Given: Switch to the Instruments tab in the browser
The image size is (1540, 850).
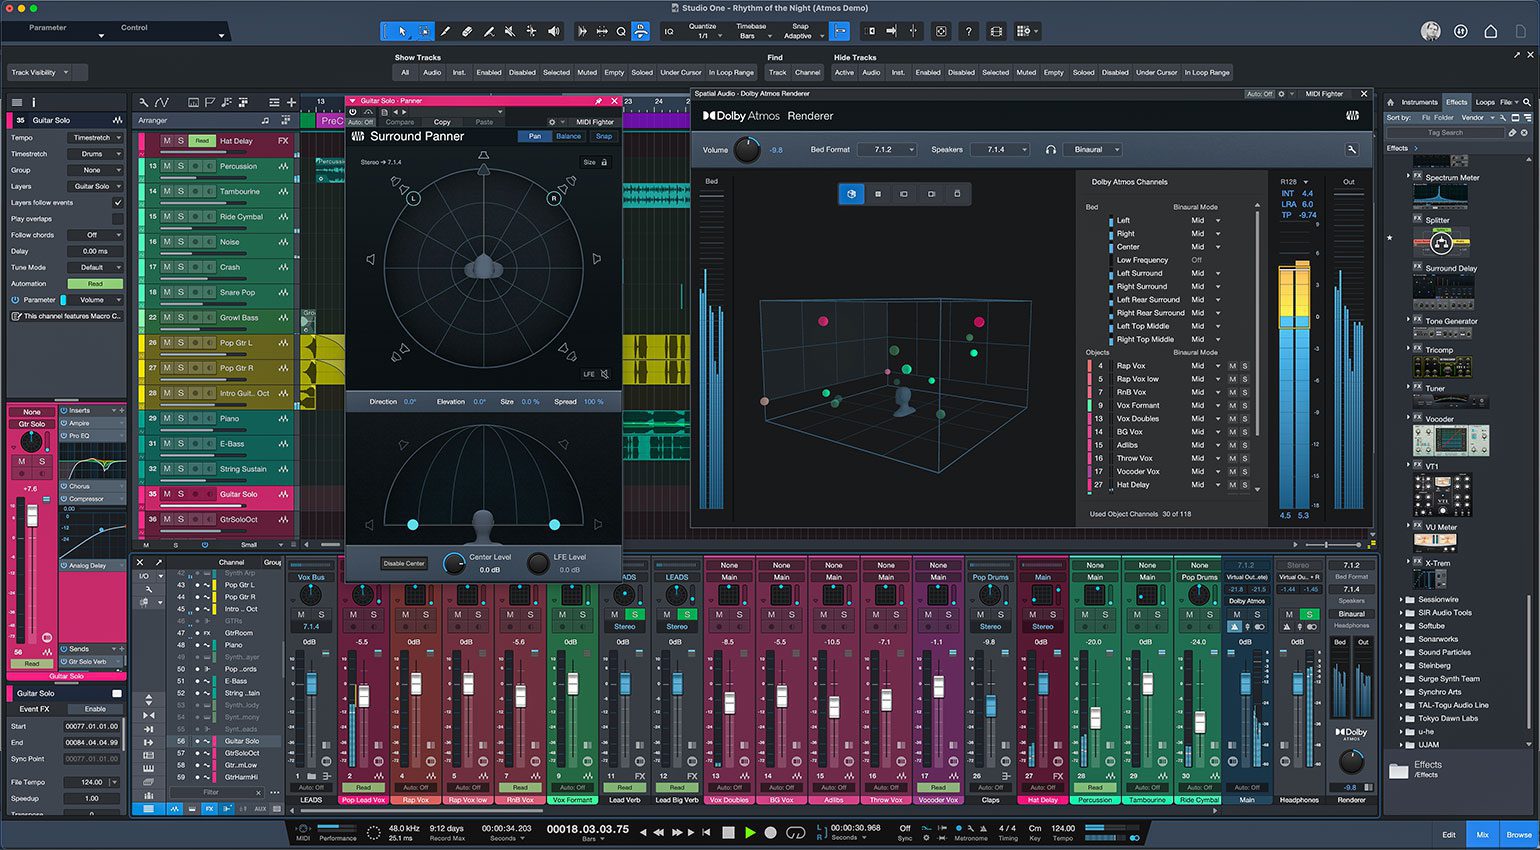Looking at the screenshot, I should (1421, 101).
